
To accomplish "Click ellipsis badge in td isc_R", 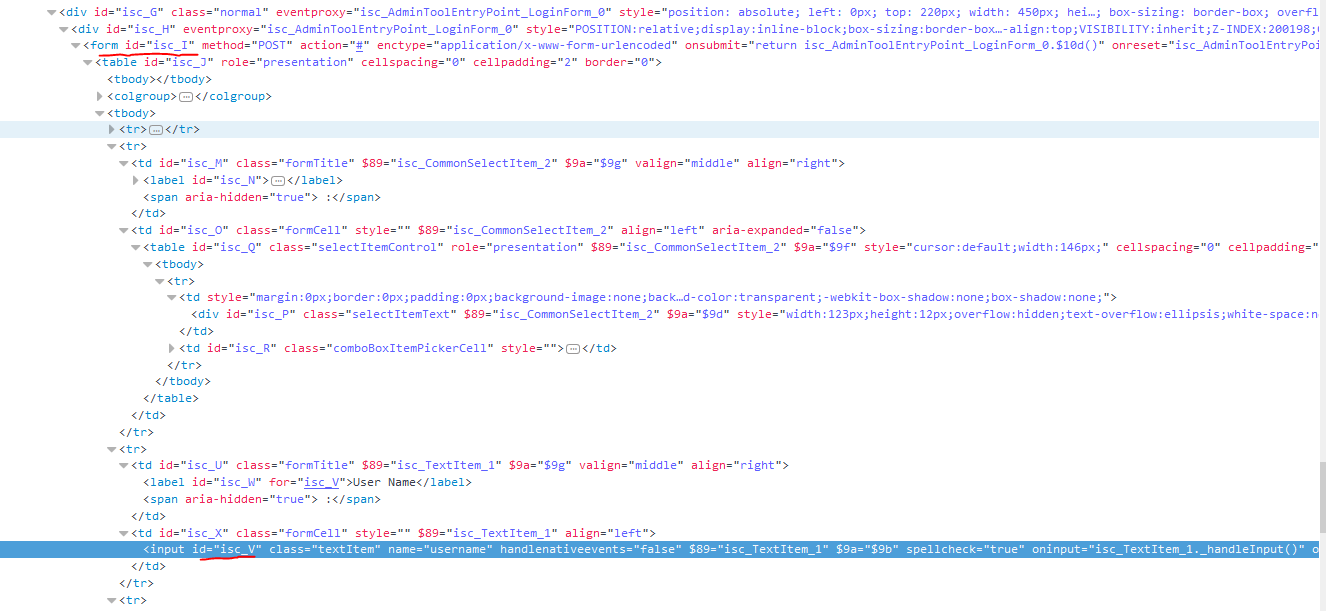I will point(573,348).
